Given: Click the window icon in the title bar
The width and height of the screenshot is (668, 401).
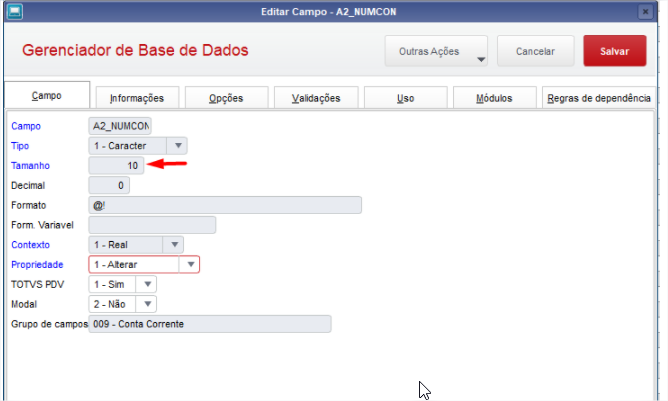Looking at the screenshot, I should [x=14, y=12].
